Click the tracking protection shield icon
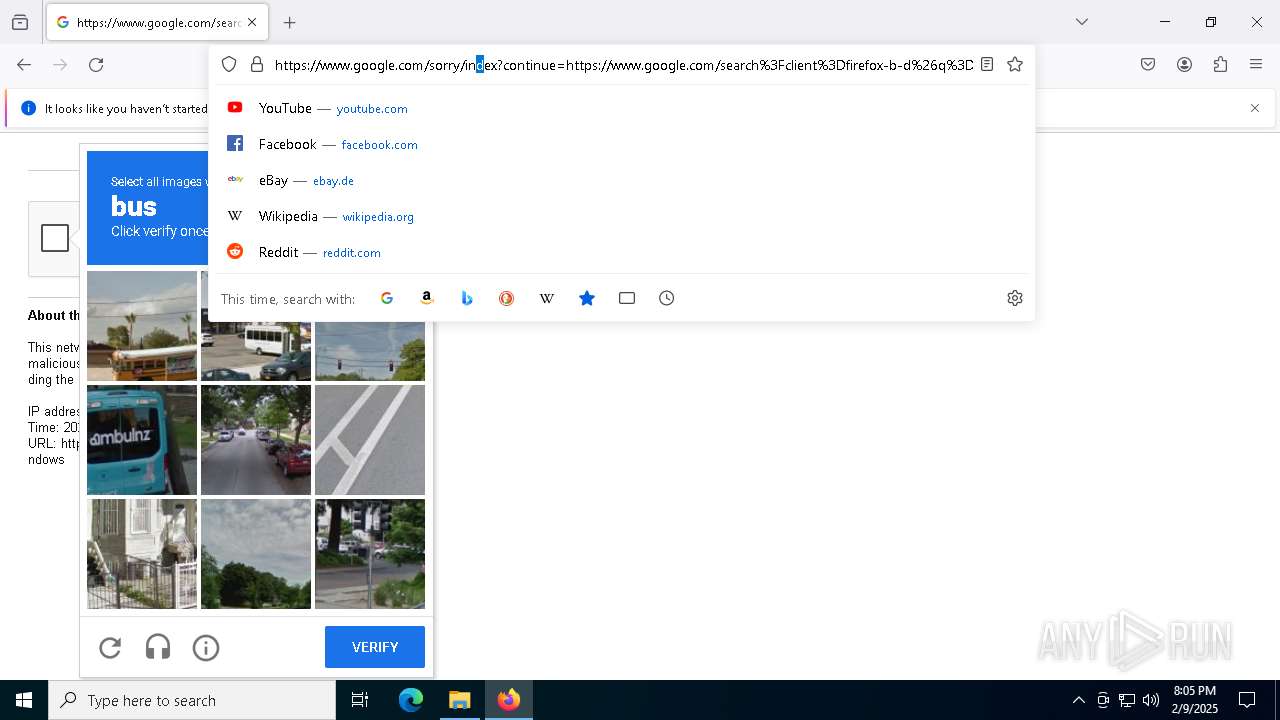 [x=229, y=65]
